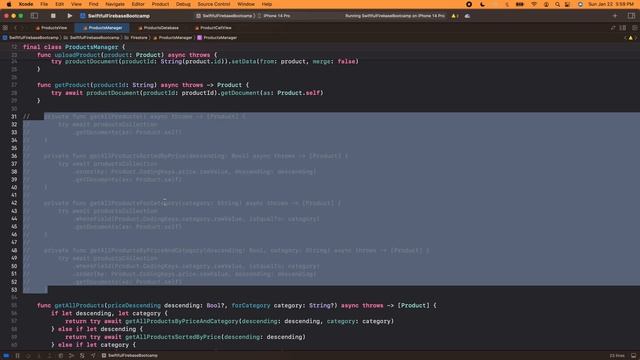Toggle the debug area blue button
Image resolution: width=640 pixels, height=360 pixels.
[x=6, y=356]
